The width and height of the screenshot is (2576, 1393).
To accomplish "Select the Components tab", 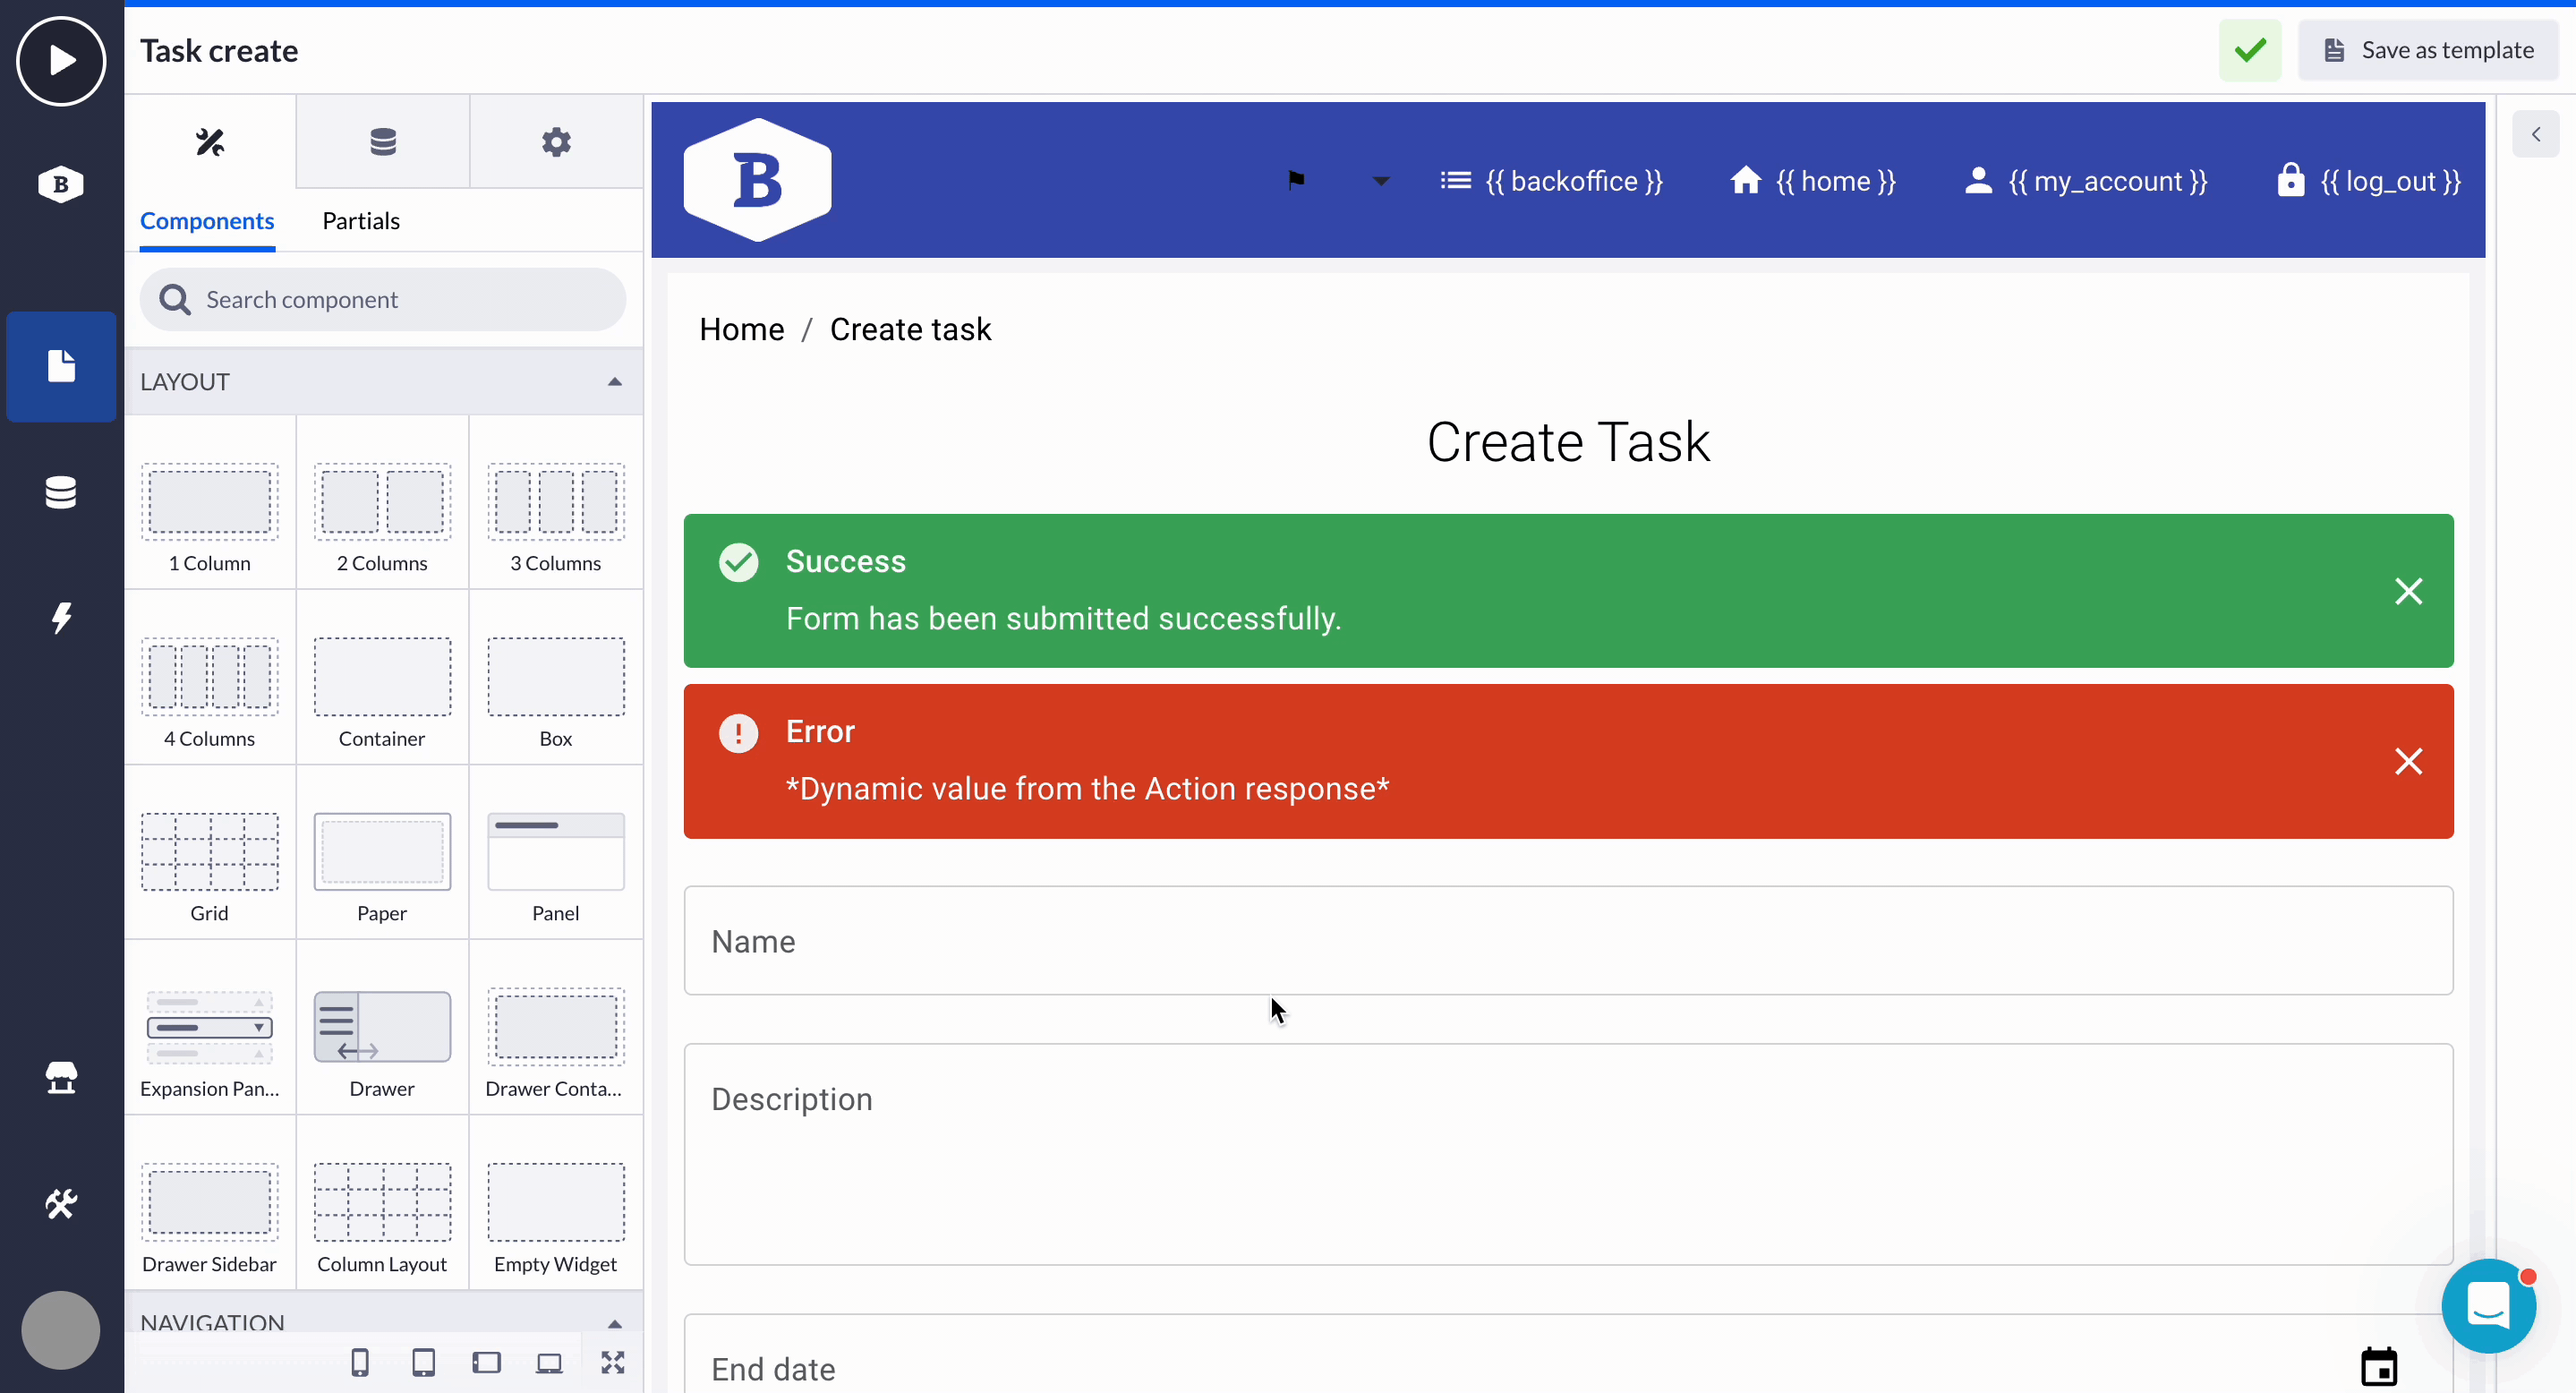I will tap(207, 221).
